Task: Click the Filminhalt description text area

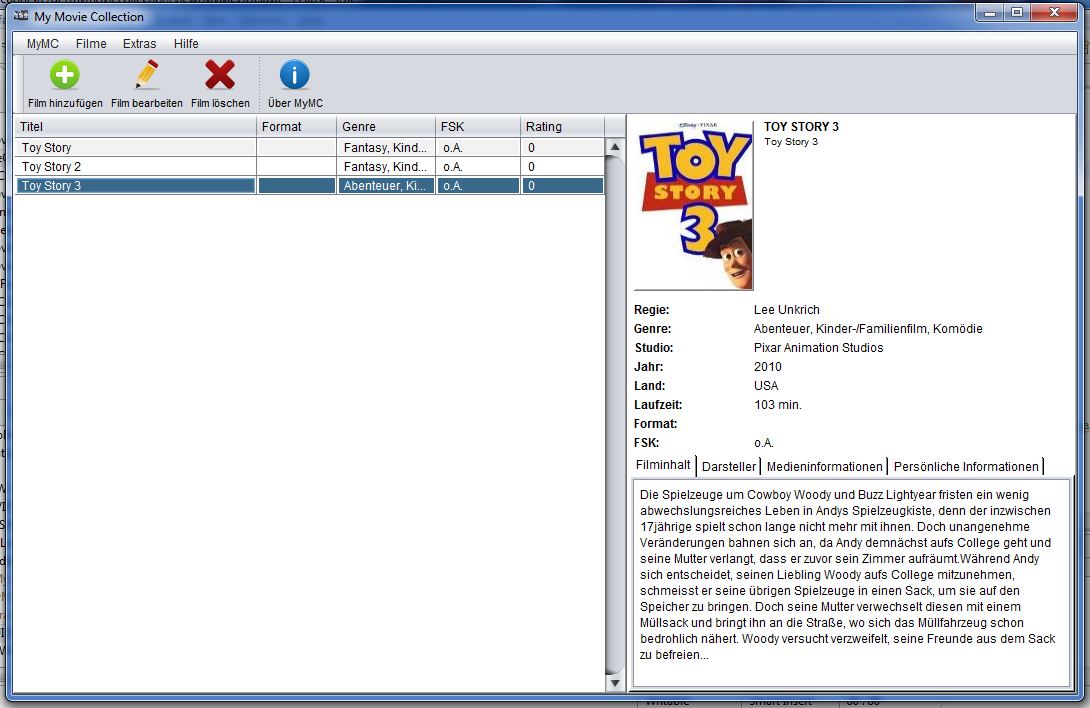Action: pos(852,583)
